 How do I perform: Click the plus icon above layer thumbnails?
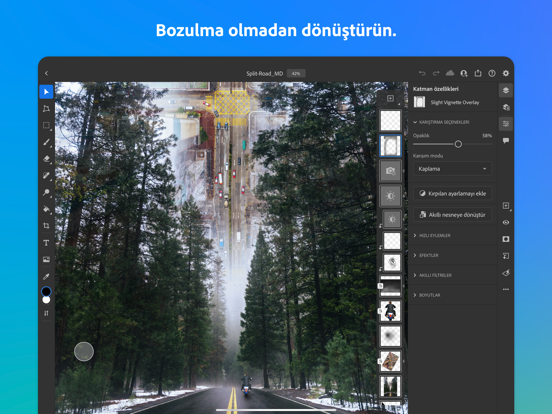point(390,99)
